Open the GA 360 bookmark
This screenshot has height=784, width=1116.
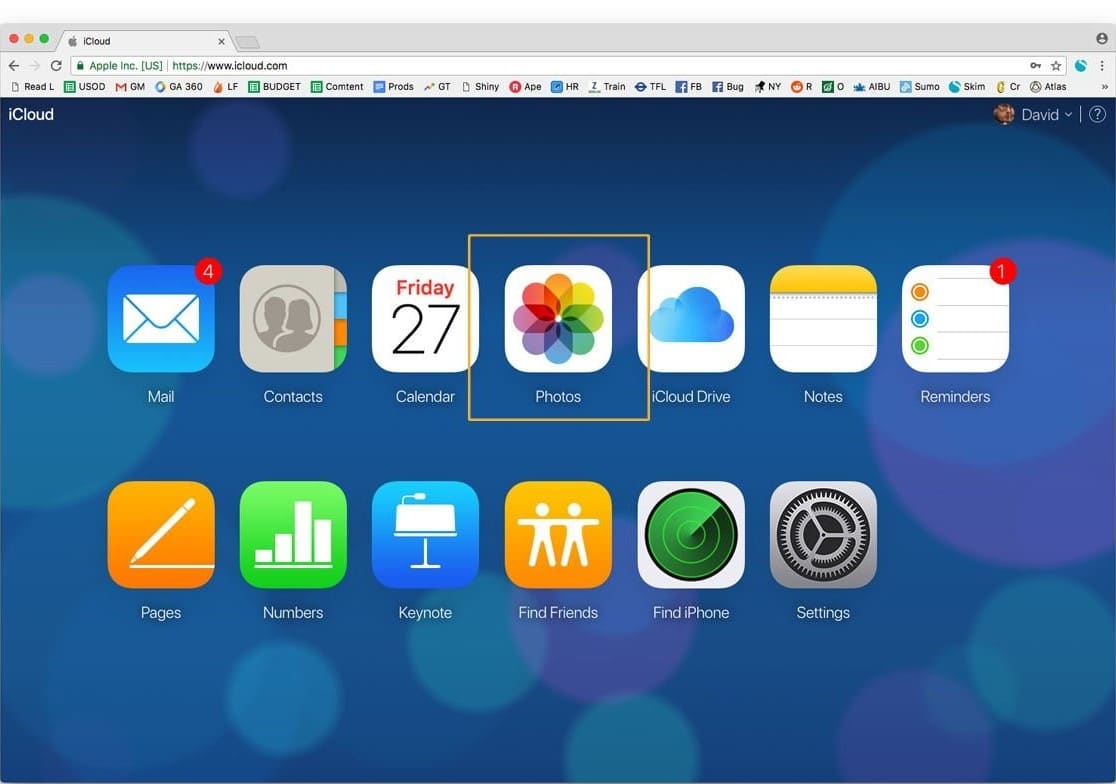click(179, 87)
